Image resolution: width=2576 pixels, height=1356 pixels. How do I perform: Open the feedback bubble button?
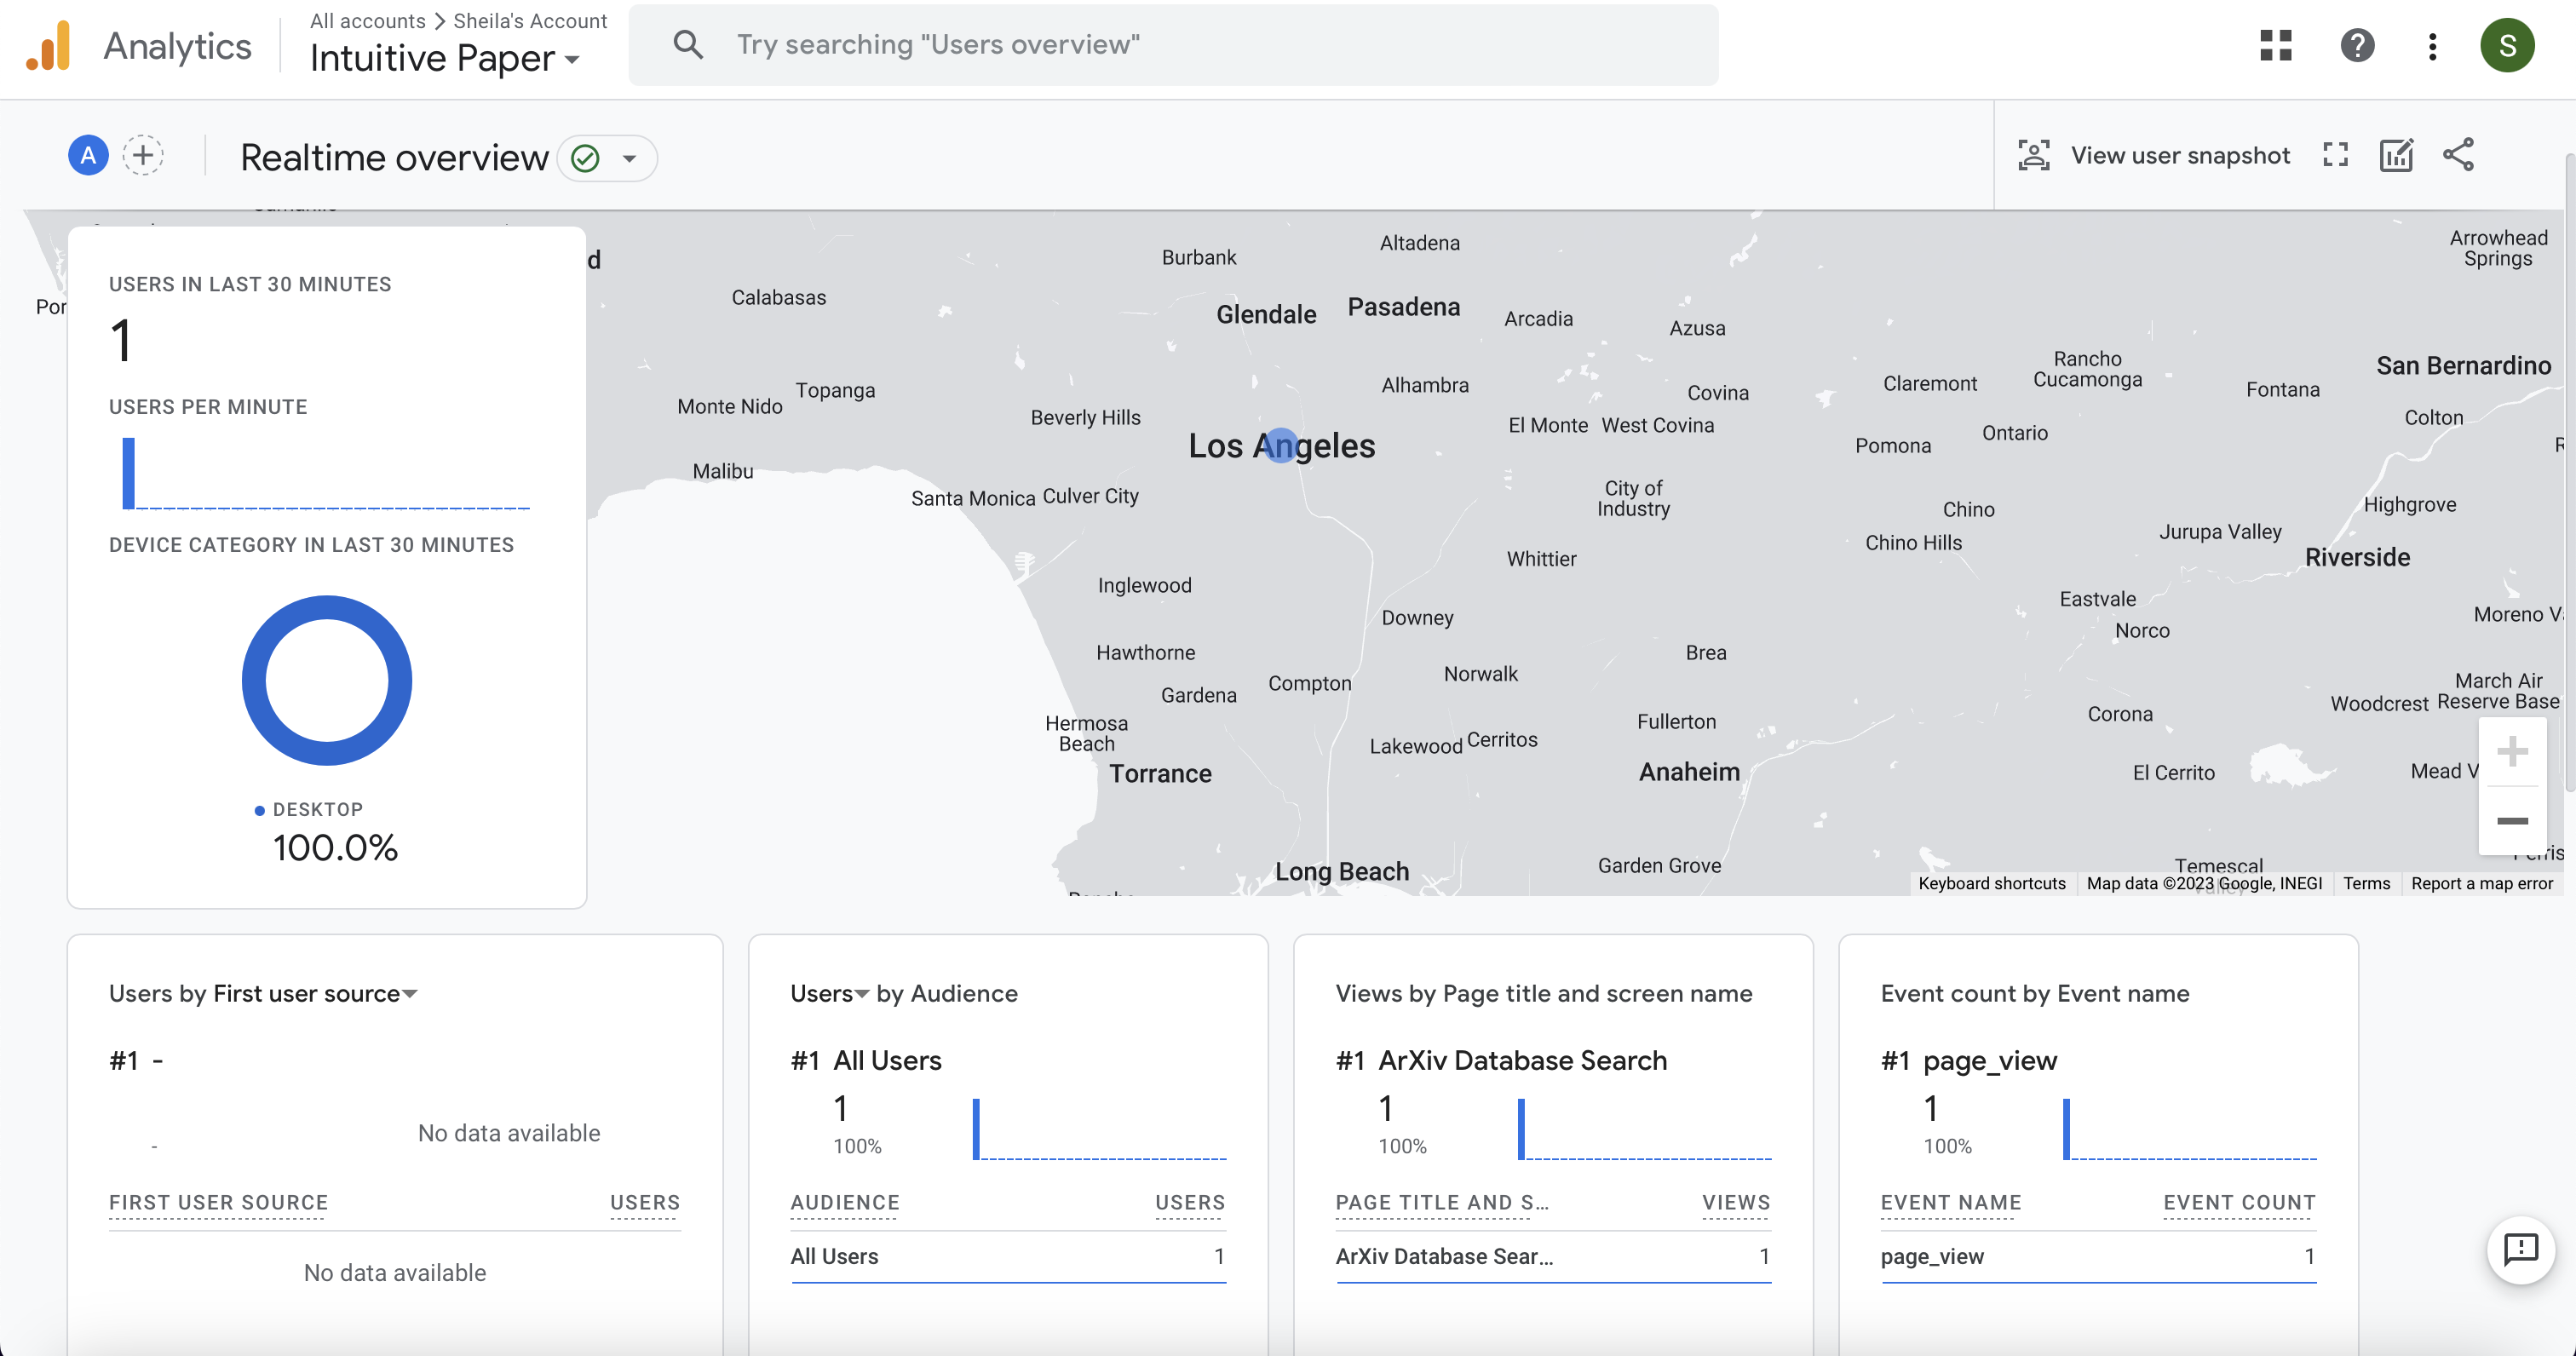point(2520,1249)
